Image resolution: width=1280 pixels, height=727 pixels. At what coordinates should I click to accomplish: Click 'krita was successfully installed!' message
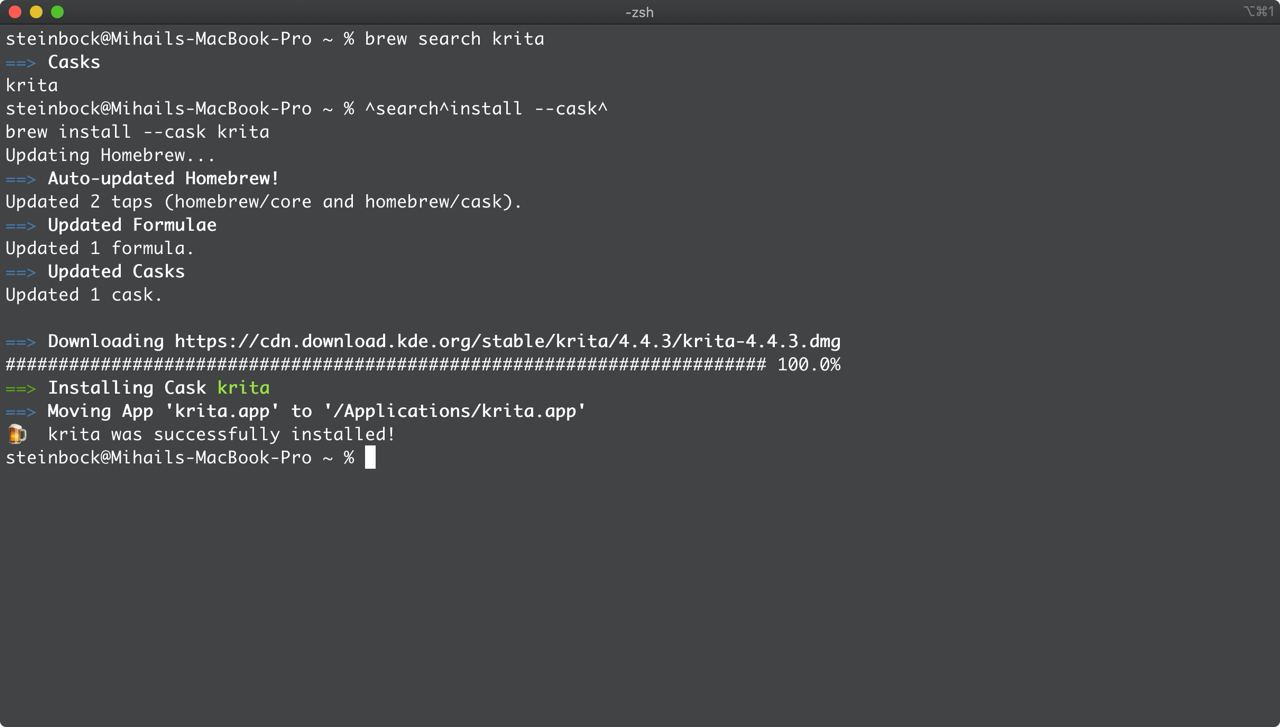[221, 434]
